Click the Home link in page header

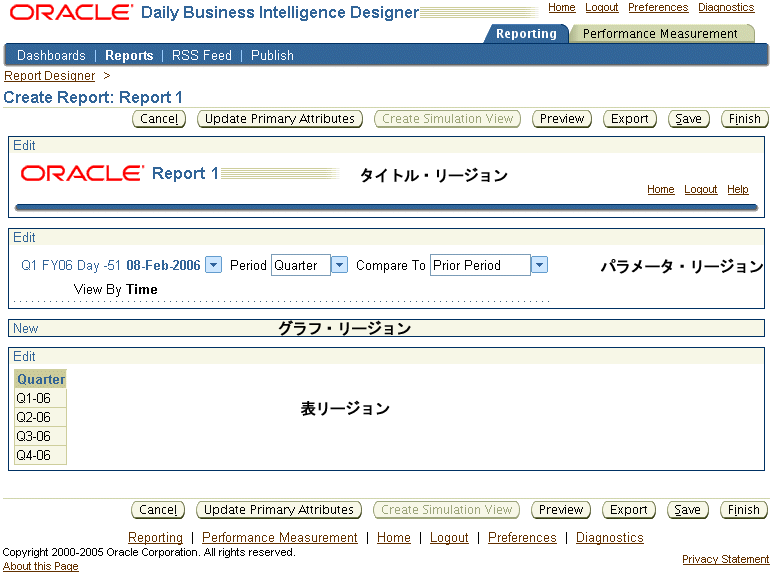point(562,7)
